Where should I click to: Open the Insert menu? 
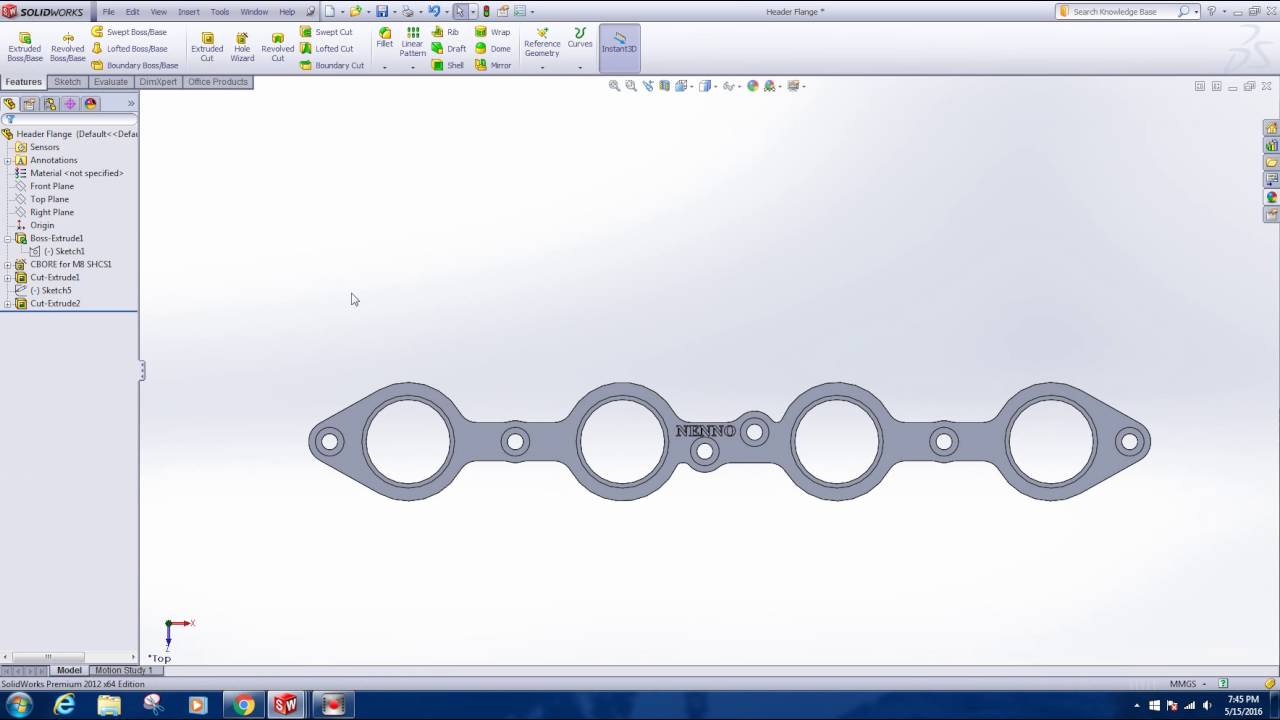click(189, 12)
